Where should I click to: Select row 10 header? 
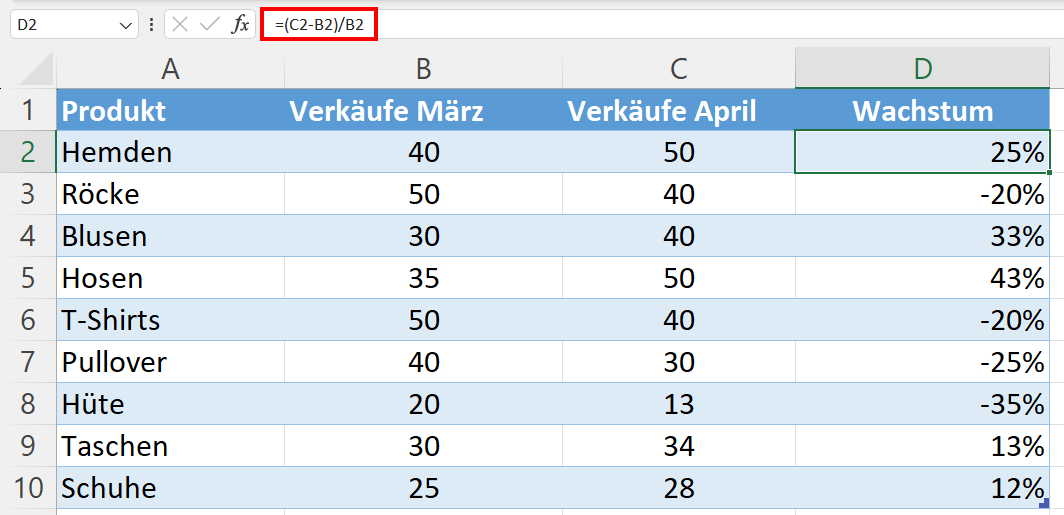coord(28,488)
